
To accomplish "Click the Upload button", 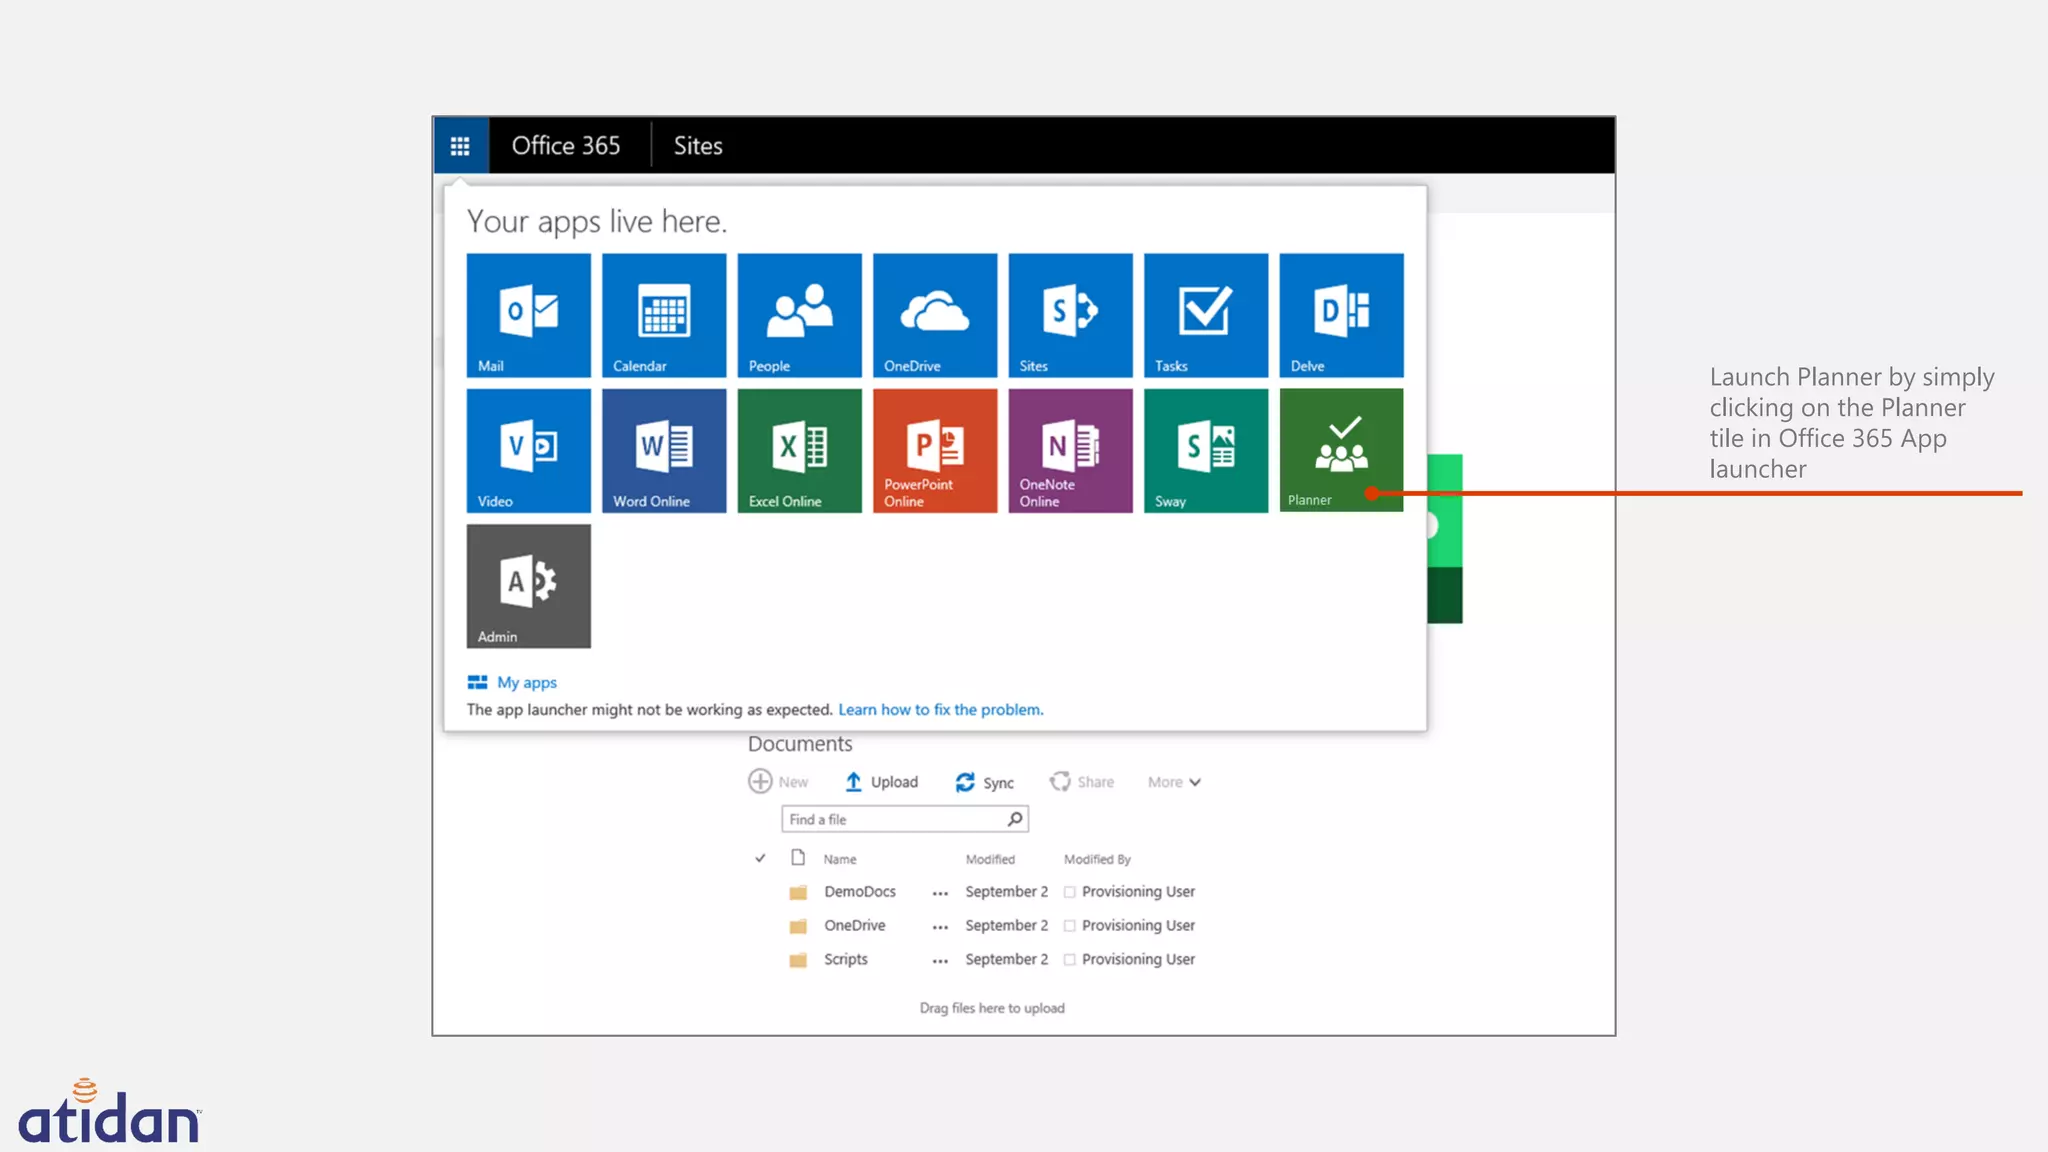I will [881, 782].
